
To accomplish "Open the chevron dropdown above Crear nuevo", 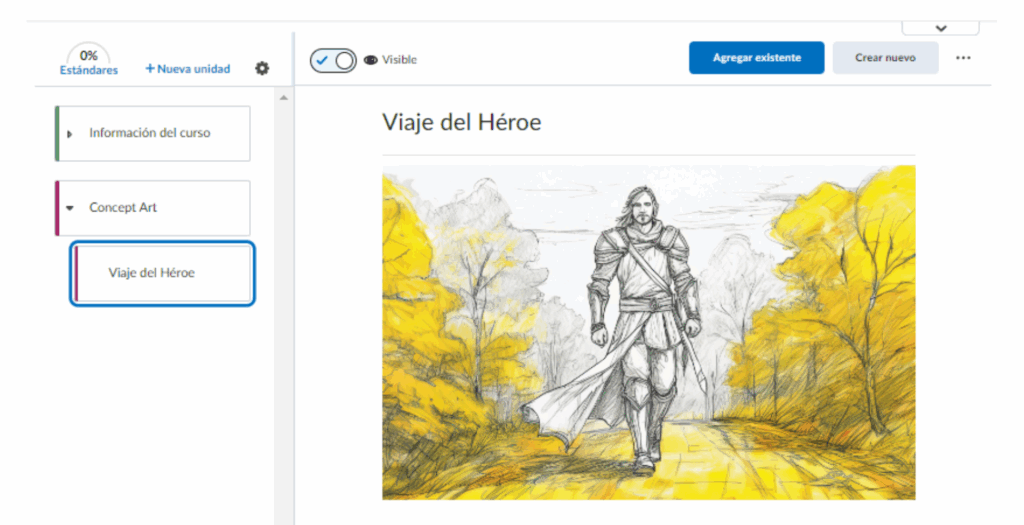I will click(x=940, y=28).
